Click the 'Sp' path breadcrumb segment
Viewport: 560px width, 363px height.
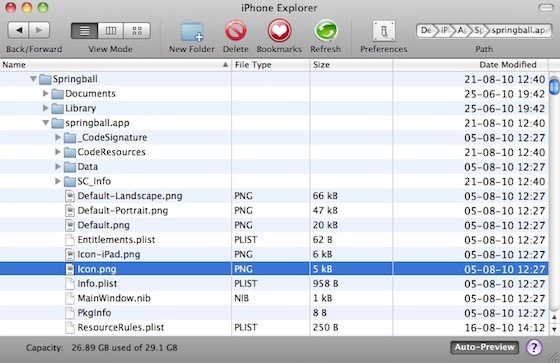pos(479,30)
